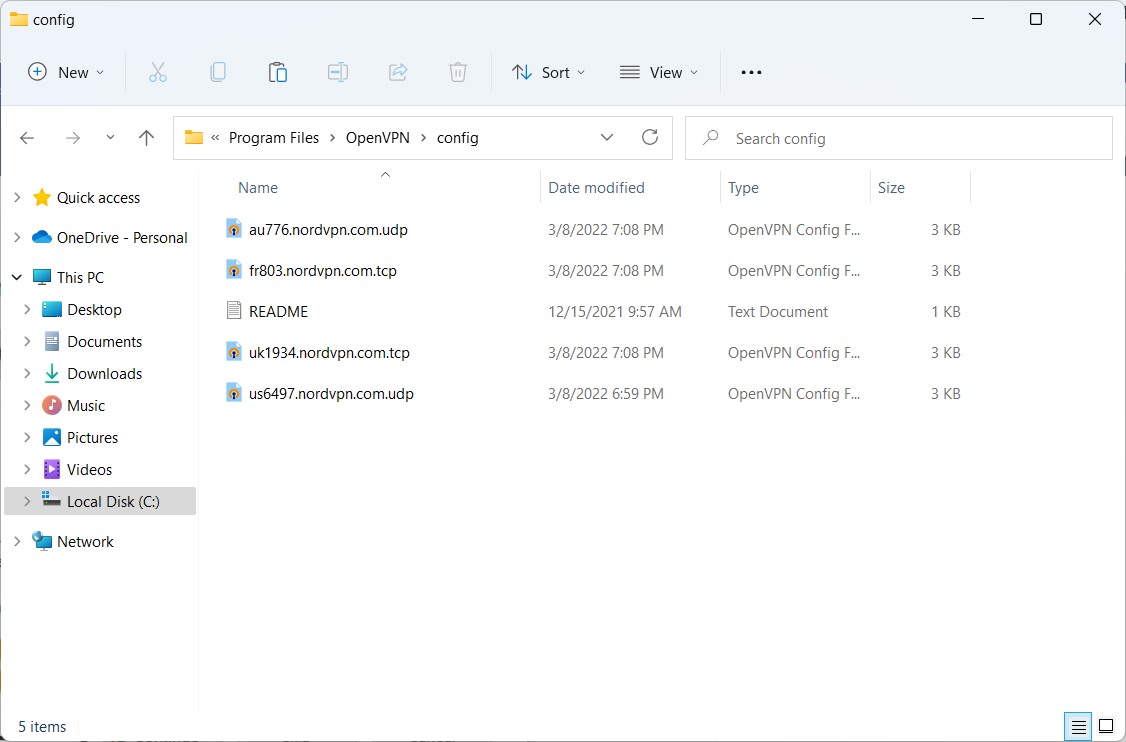Go up one folder level arrow
This screenshot has height=742, width=1126.
coord(147,138)
